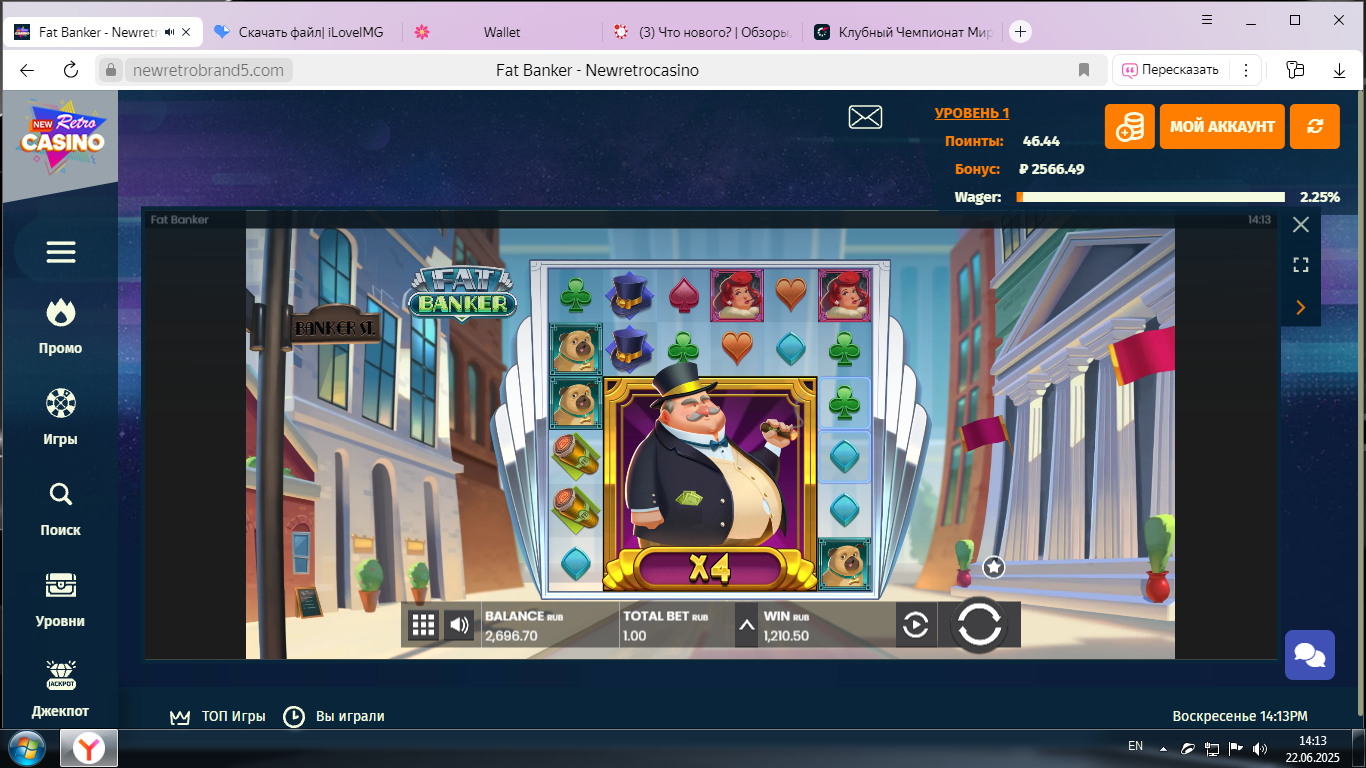The height and width of the screenshot is (768, 1366).
Task: Click the Fat Banker game logo
Action: (463, 294)
